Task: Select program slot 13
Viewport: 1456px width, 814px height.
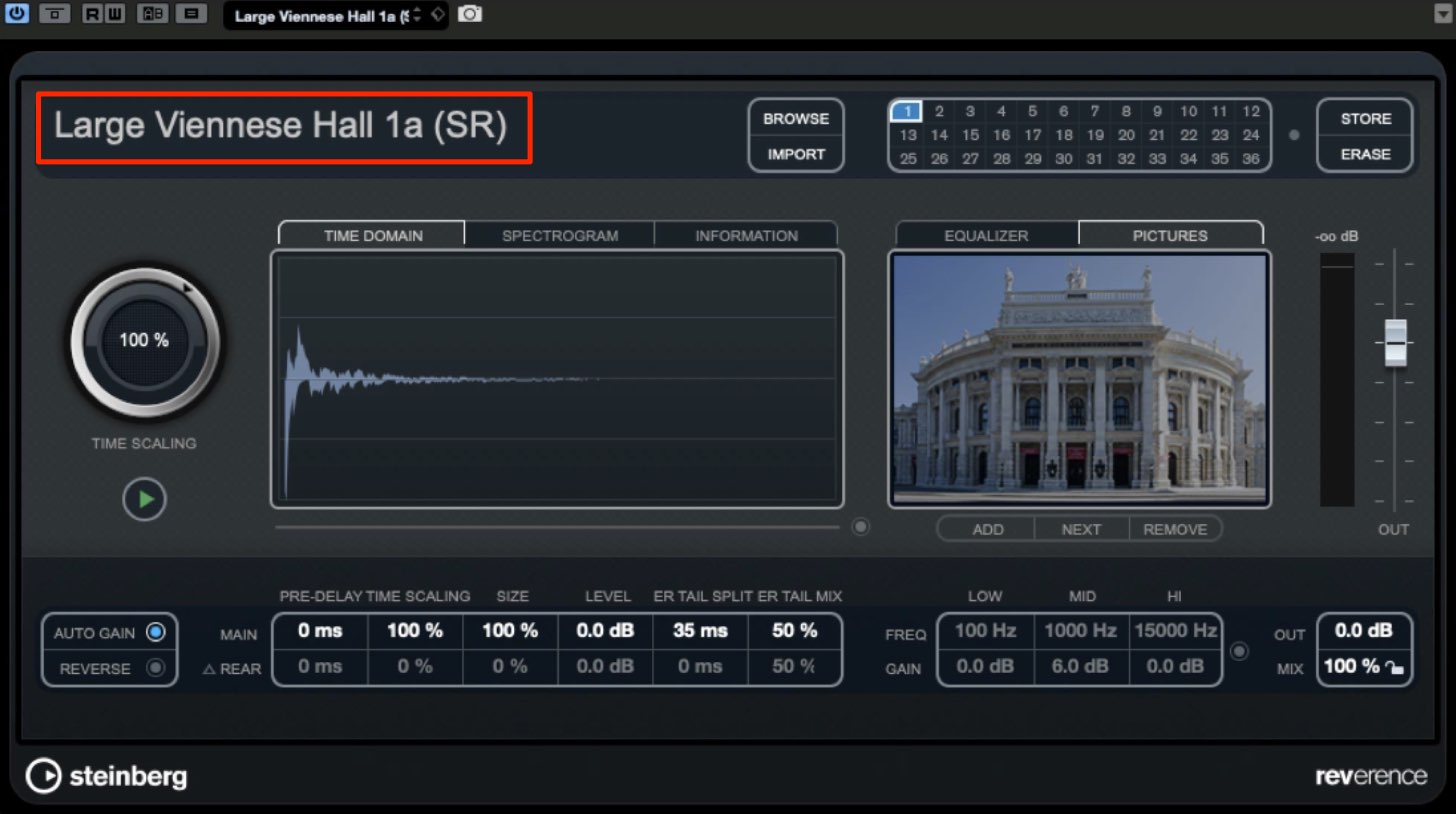Action: pyautogui.click(x=908, y=135)
